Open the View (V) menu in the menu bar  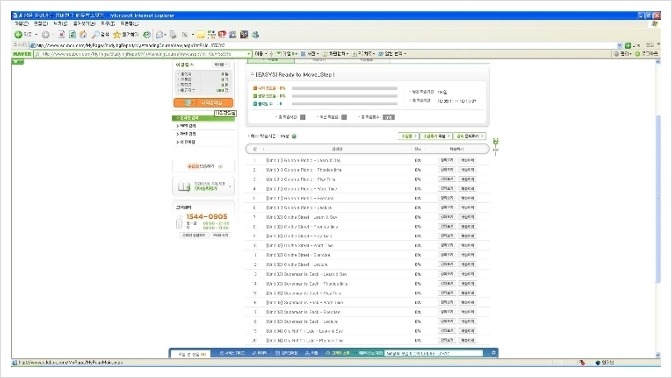coord(60,24)
